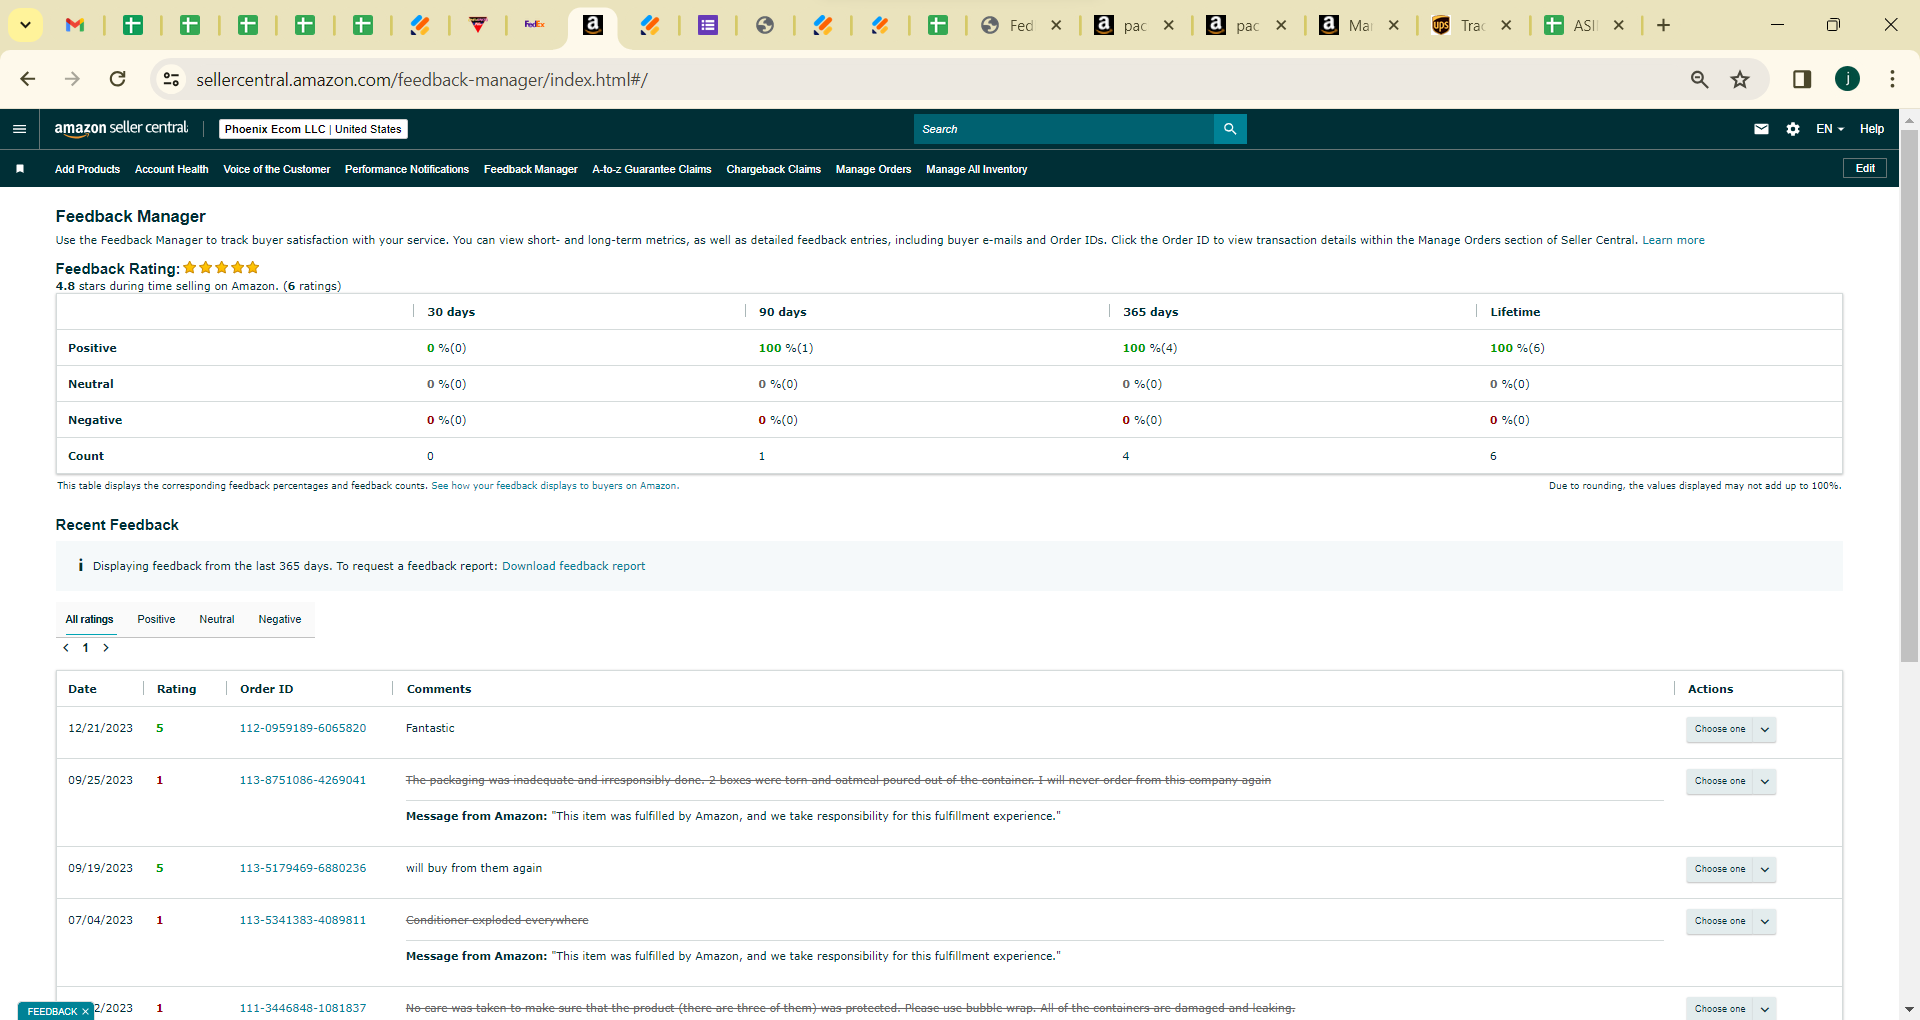The width and height of the screenshot is (1920, 1020).
Task: Open Voice of the Customer
Action: [277, 169]
